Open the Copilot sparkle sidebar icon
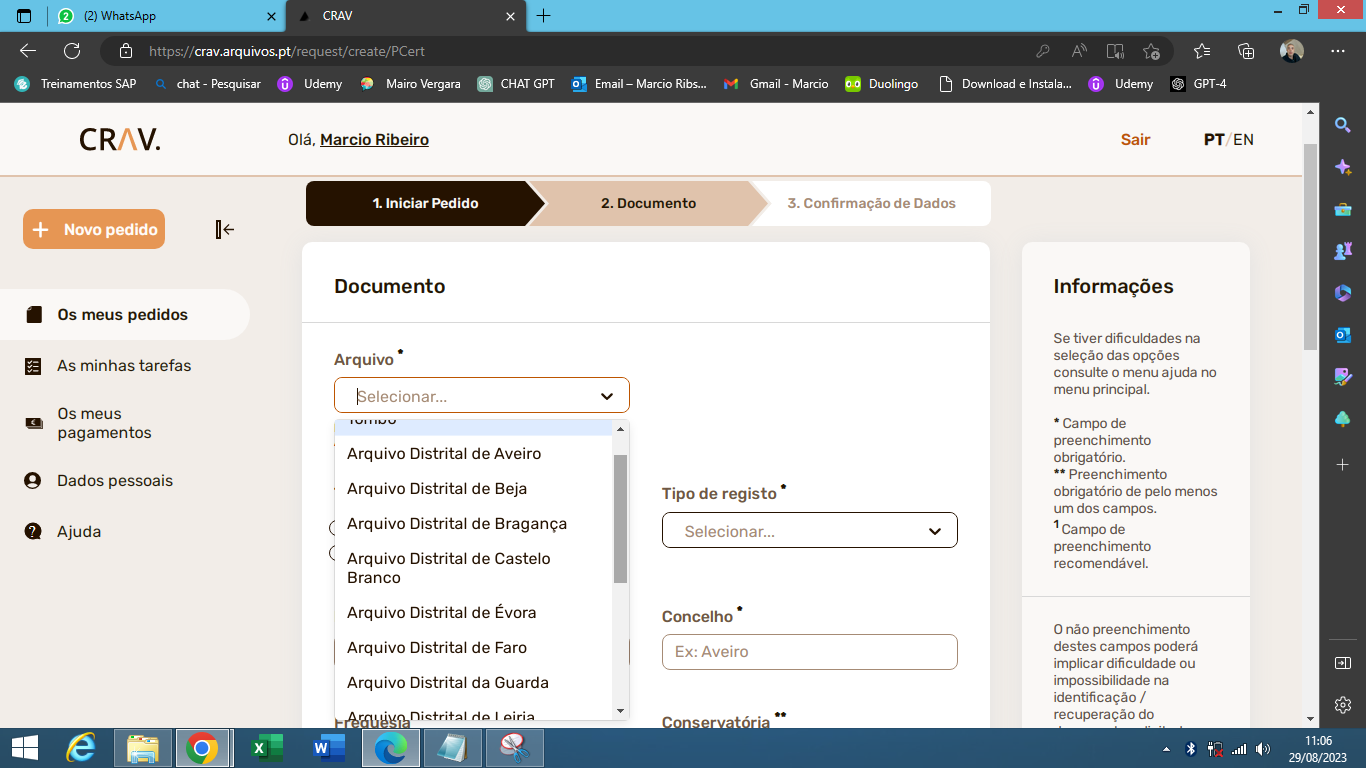1366x768 pixels. (1343, 167)
